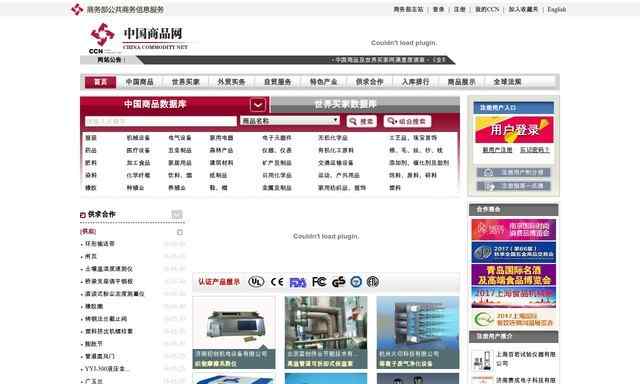Open the 2017 第86届 fair banner
This screenshot has width=640, height=384.
click(513, 252)
